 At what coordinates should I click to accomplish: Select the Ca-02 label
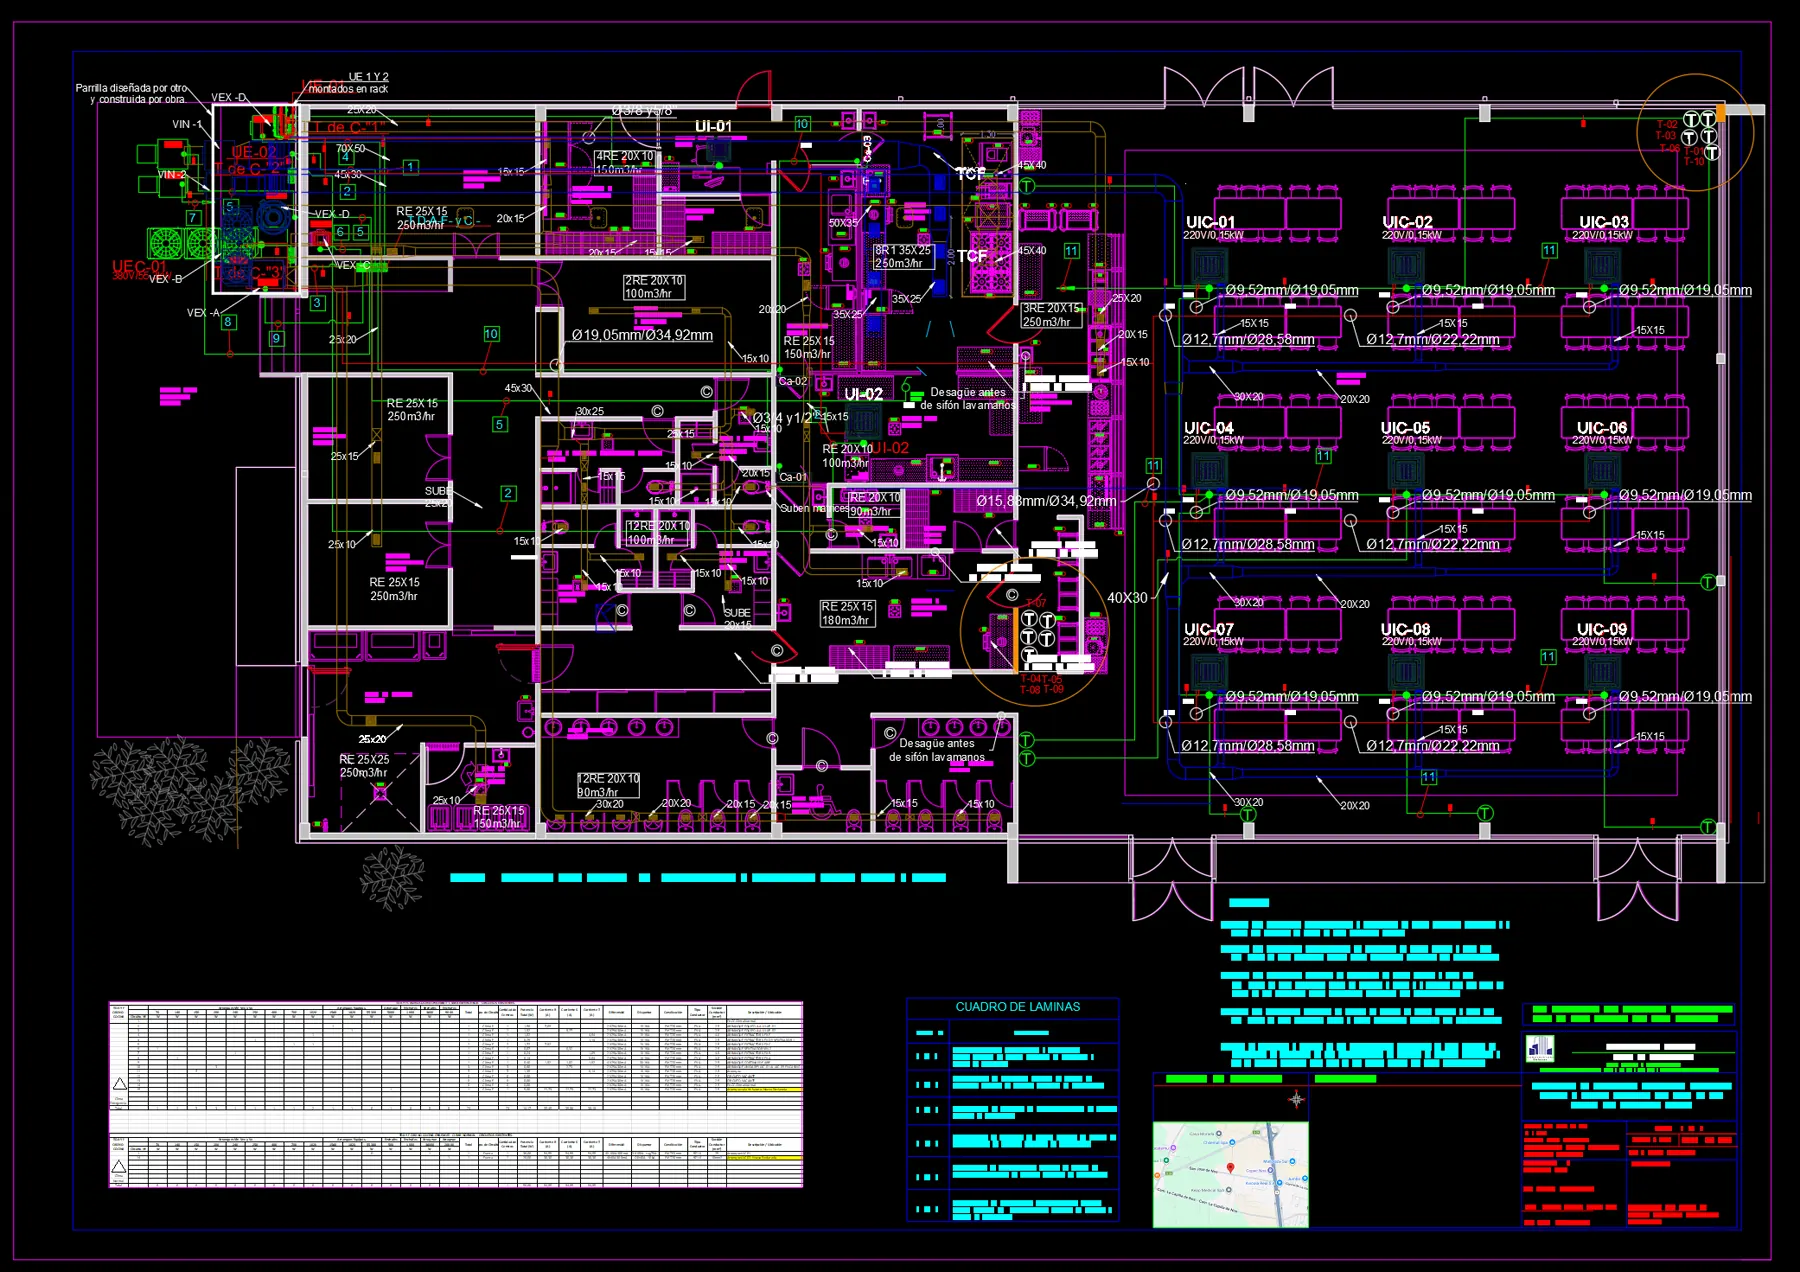pos(793,381)
